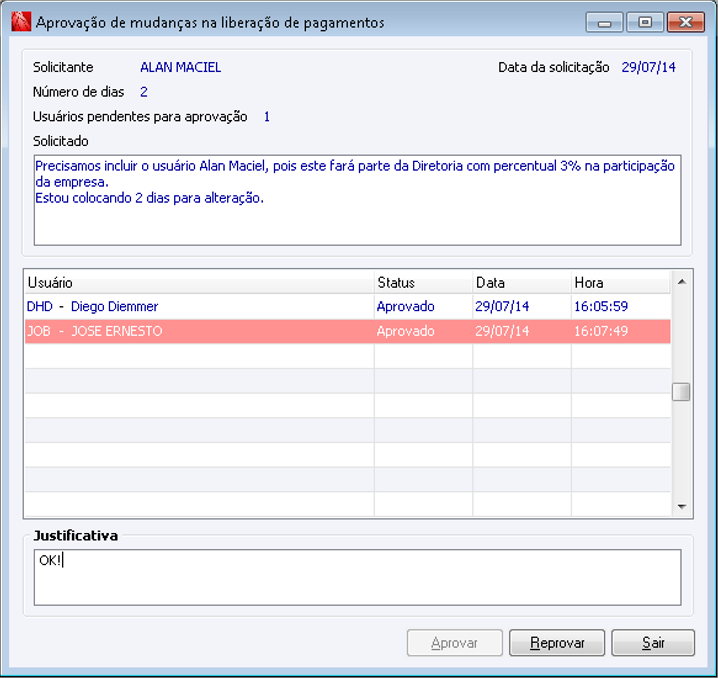The height and width of the screenshot is (678, 718).
Task: Click the Justificativa group label
Action: tap(76, 536)
